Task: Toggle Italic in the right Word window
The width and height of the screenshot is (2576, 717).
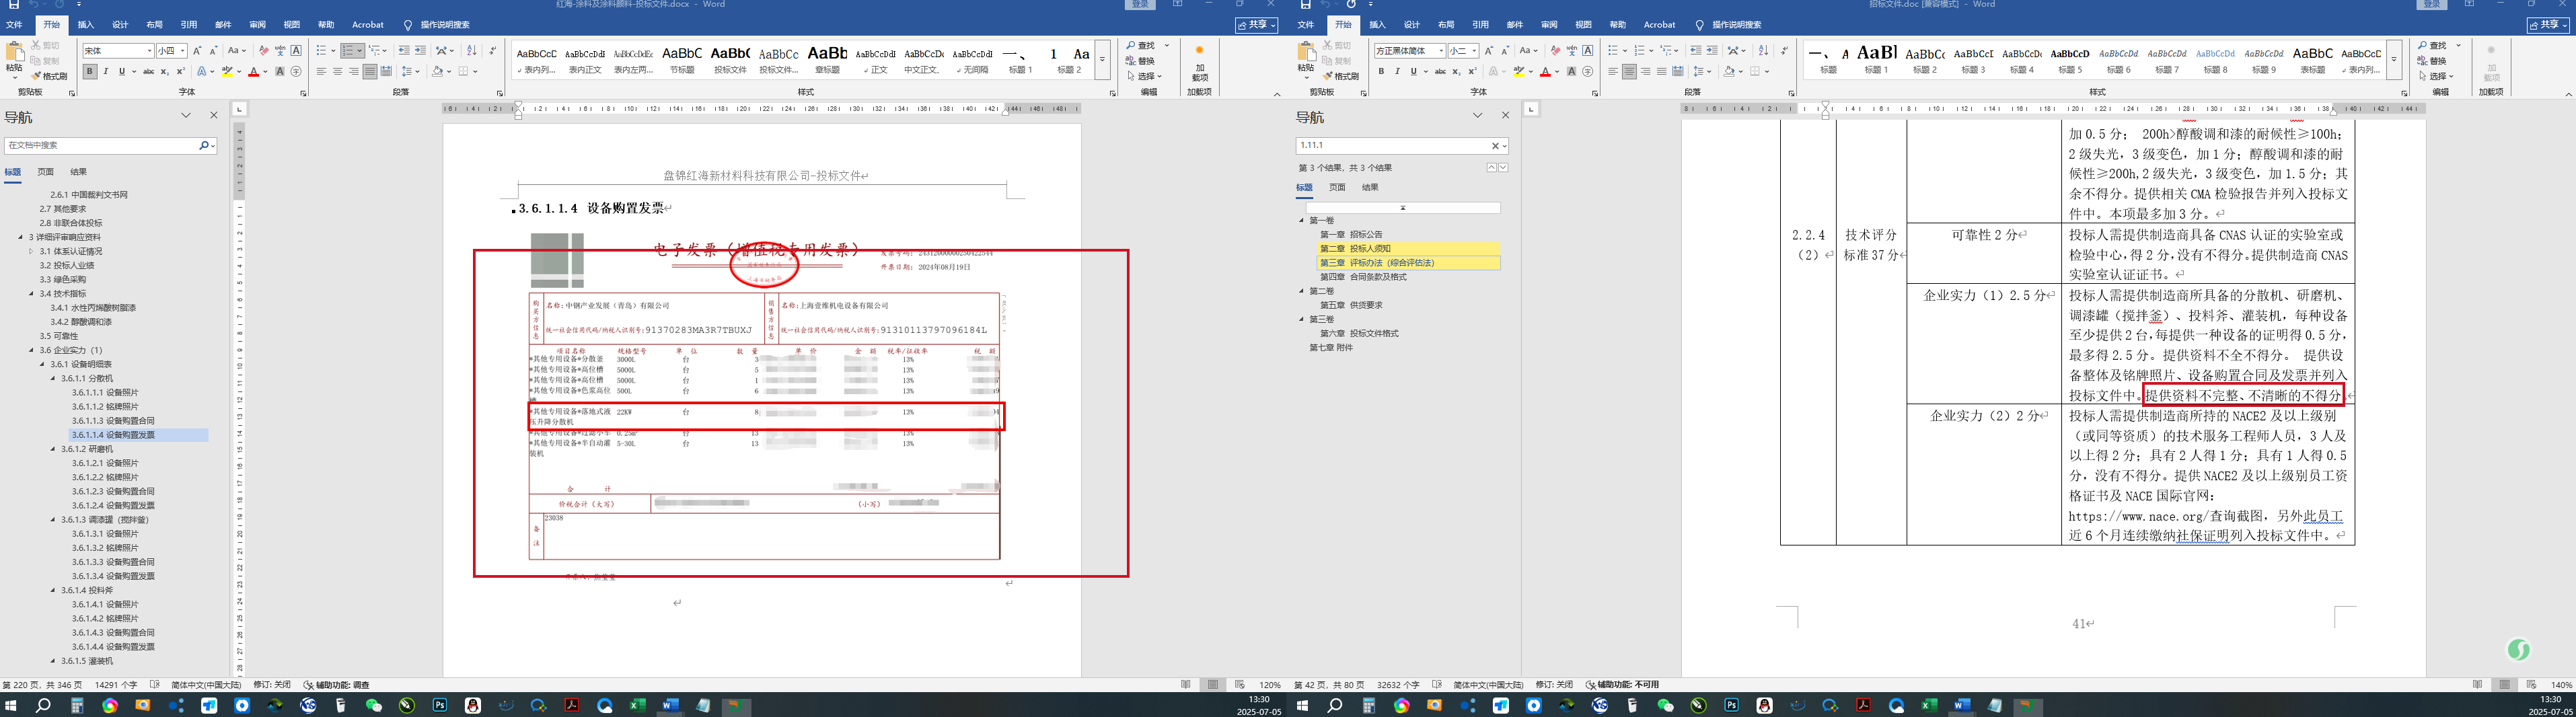Action: point(1397,71)
